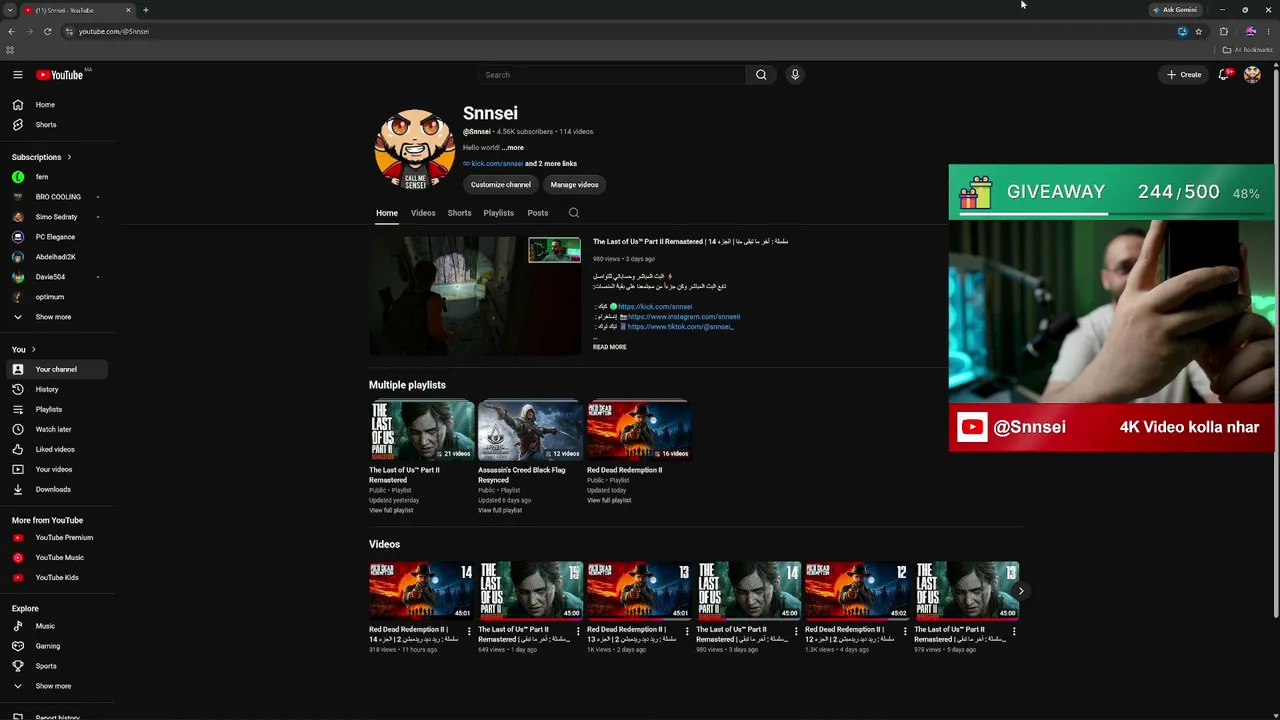Open the kick.com/snnsei channel link
This screenshot has width=1280, height=720.
point(497,164)
